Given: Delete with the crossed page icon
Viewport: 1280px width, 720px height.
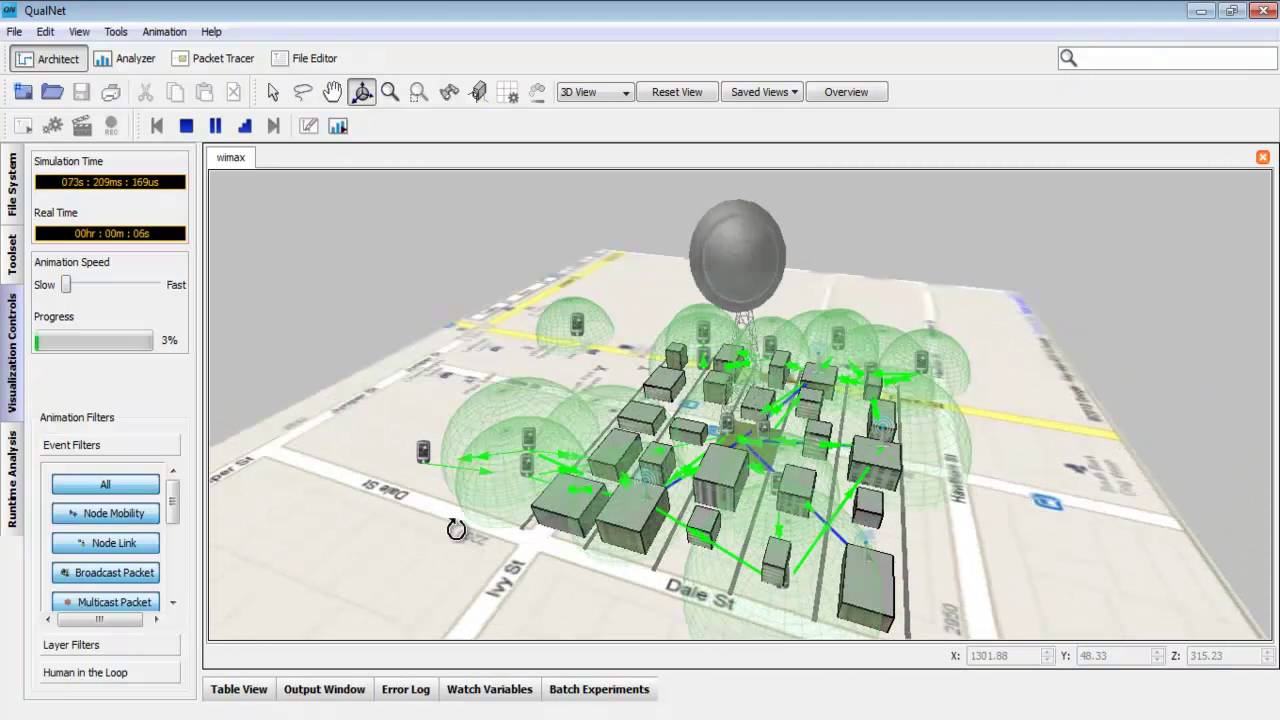Looking at the screenshot, I should pyautogui.click(x=233, y=92).
